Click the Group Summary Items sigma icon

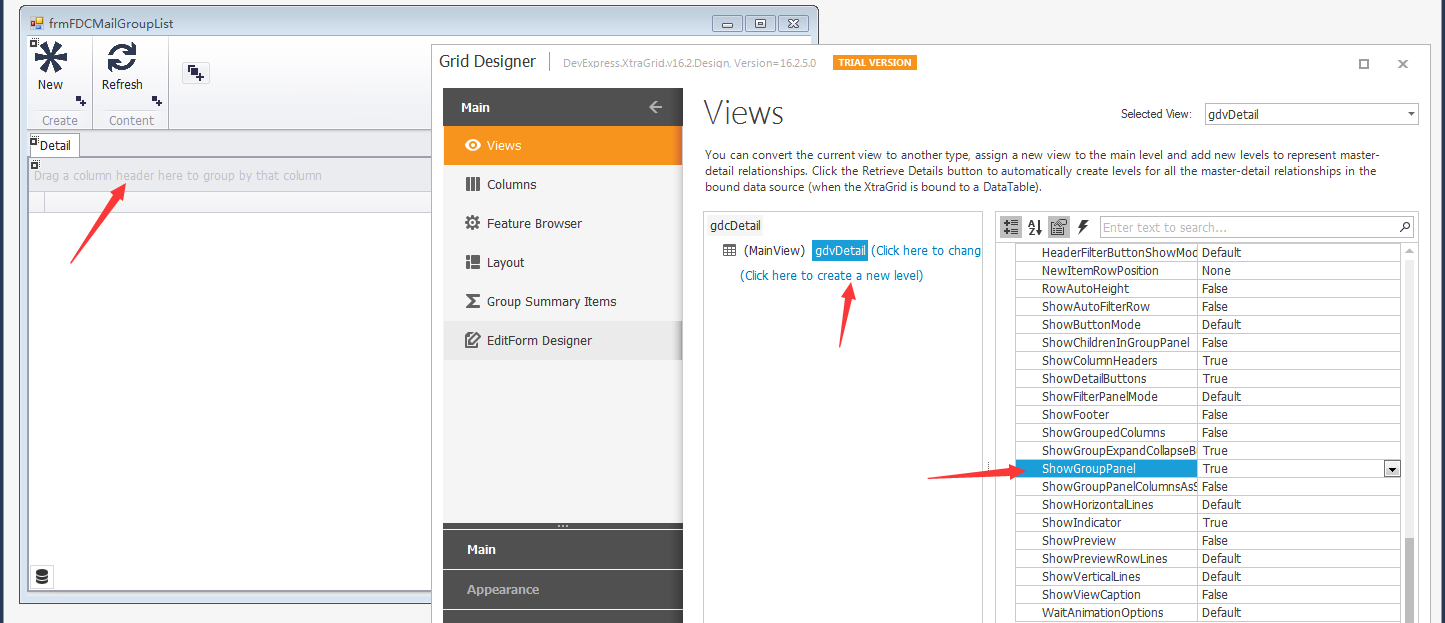tap(473, 301)
